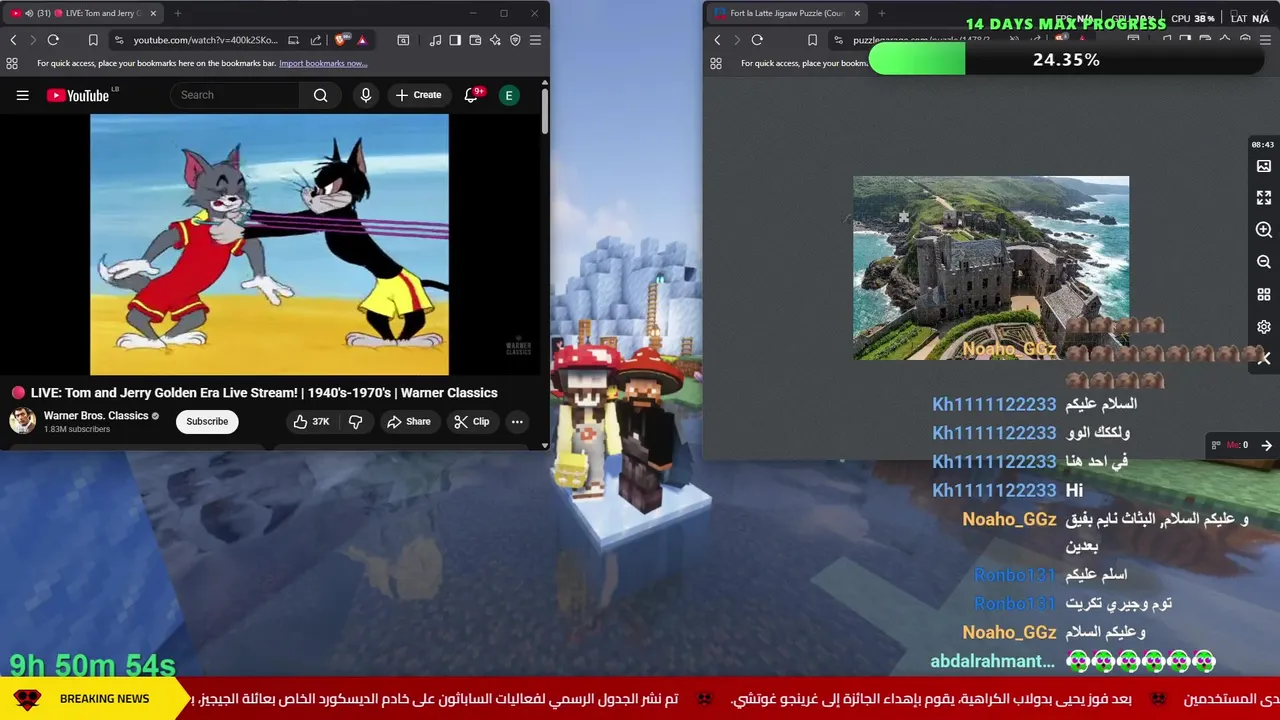Mute the audio on the YouTube tab
The height and width of the screenshot is (720, 1280).
(28, 13)
